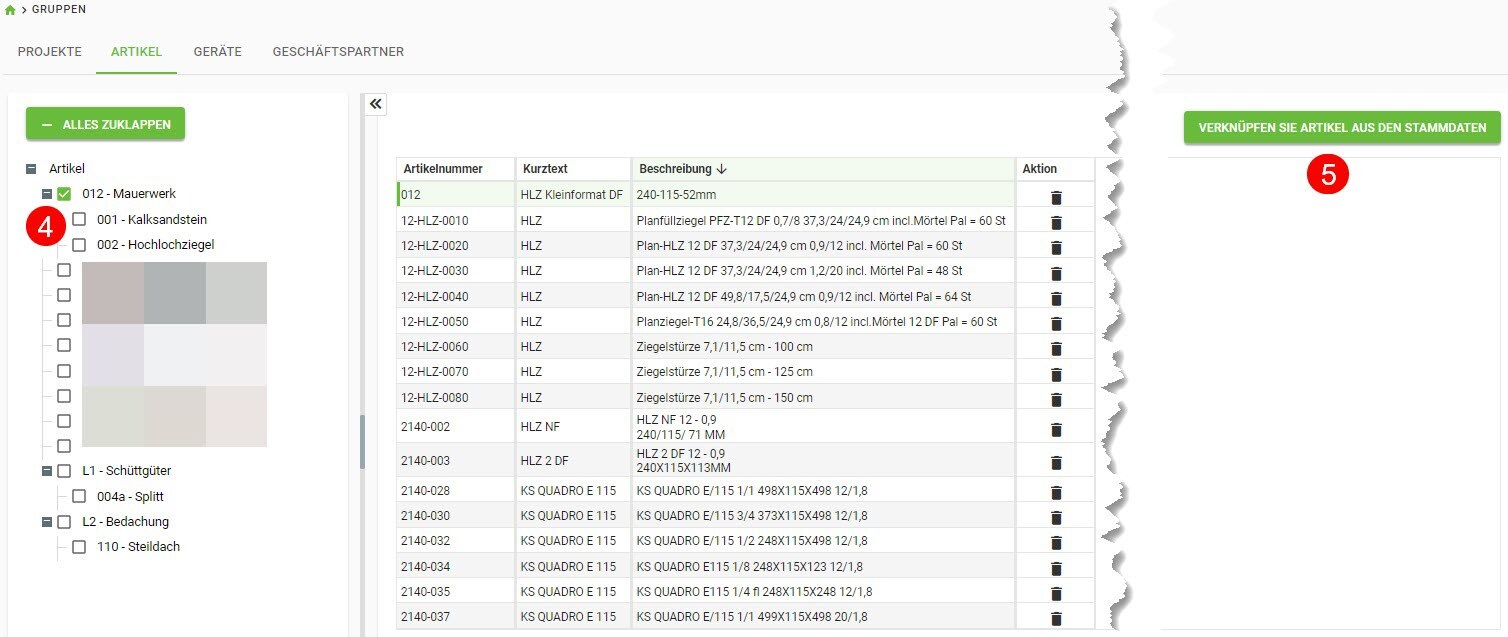Uncheck the 012 - Mauerwerk checkbox
This screenshot has height=637, width=1508.
(x=64, y=194)
